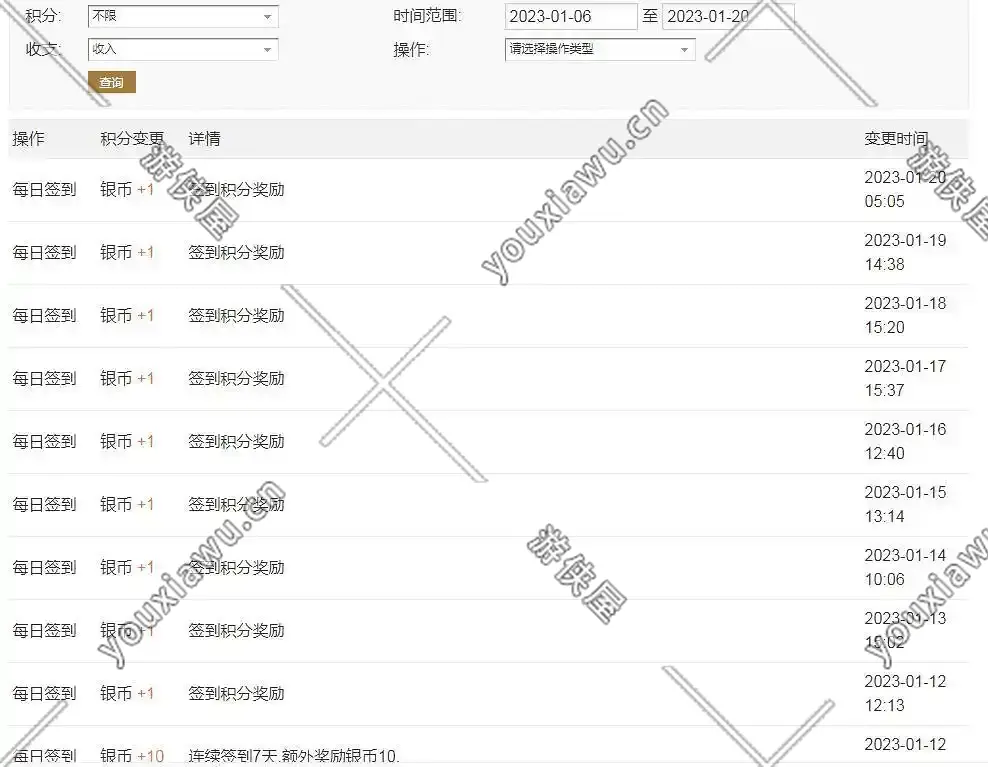Click 银币 +1 in the 2023-01-17 row

(127, 379)
